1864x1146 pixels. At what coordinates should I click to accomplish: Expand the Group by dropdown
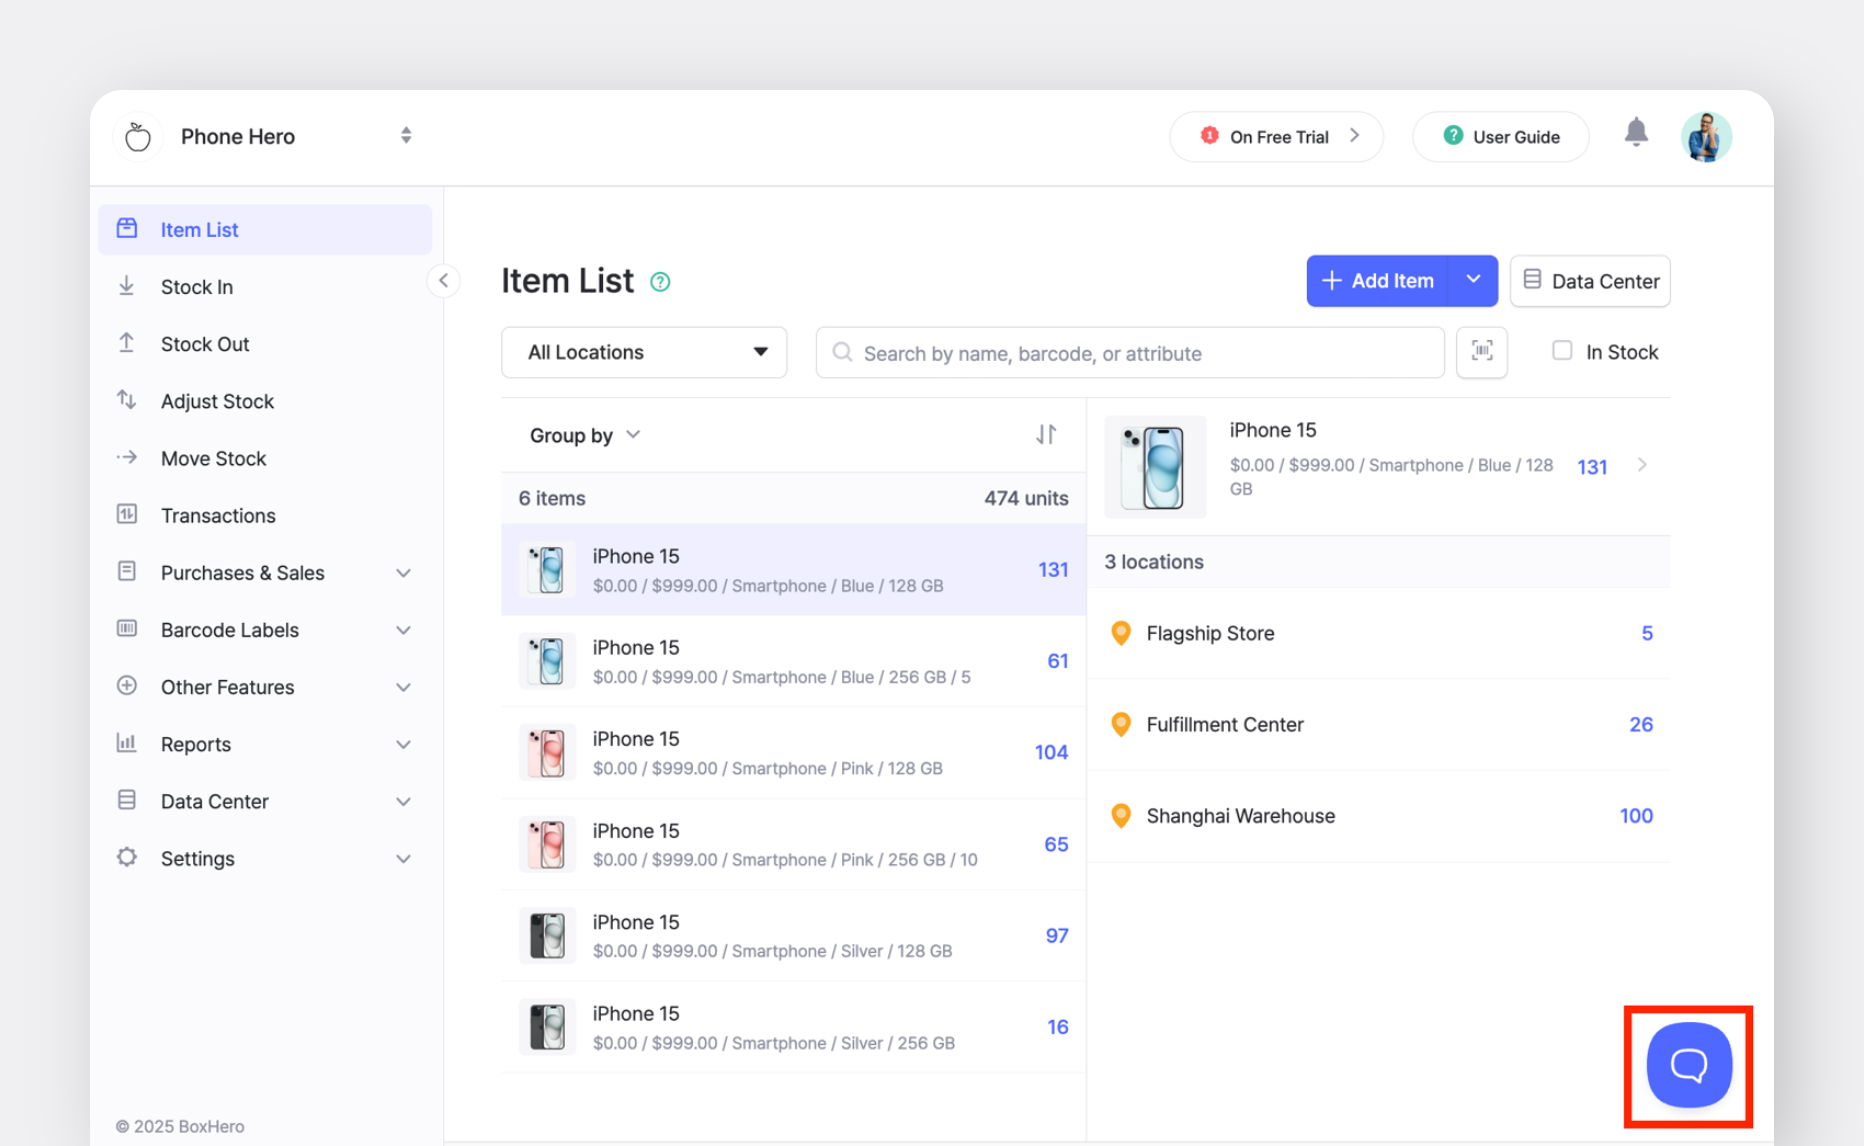point(585,435)
